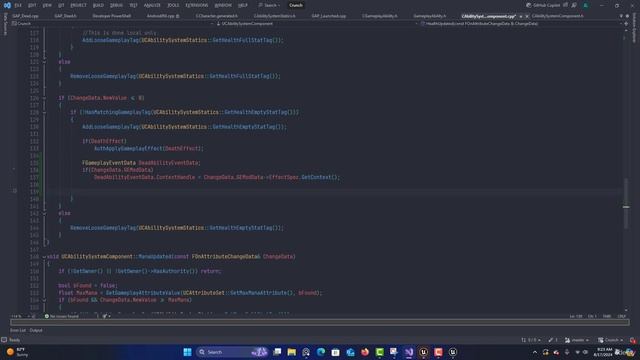This screenshot has width=640, height=360.
Task: Open Microsoft Store from the taskbar
Action: [x=336, y=352]
